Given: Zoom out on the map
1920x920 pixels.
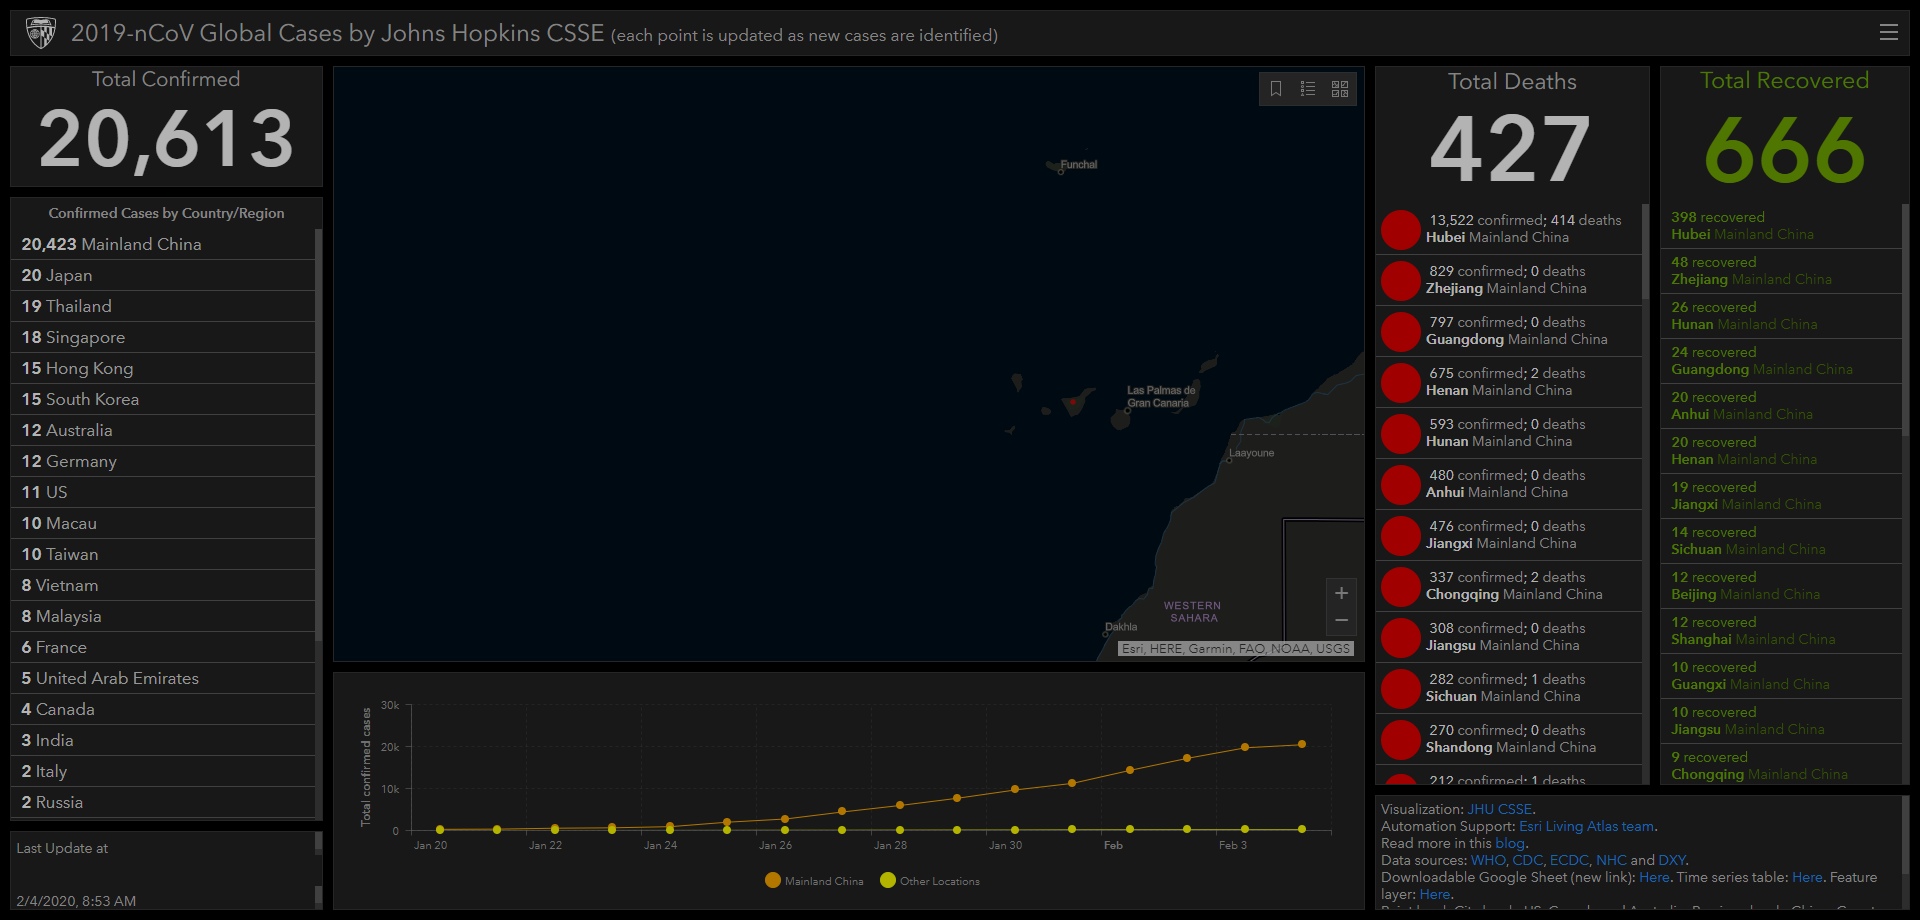Looking at the screenshot, I should [1341, 621].
